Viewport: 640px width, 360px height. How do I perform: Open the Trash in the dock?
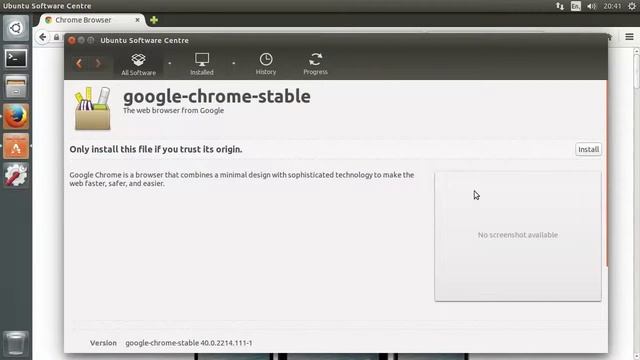click(16, 343)
